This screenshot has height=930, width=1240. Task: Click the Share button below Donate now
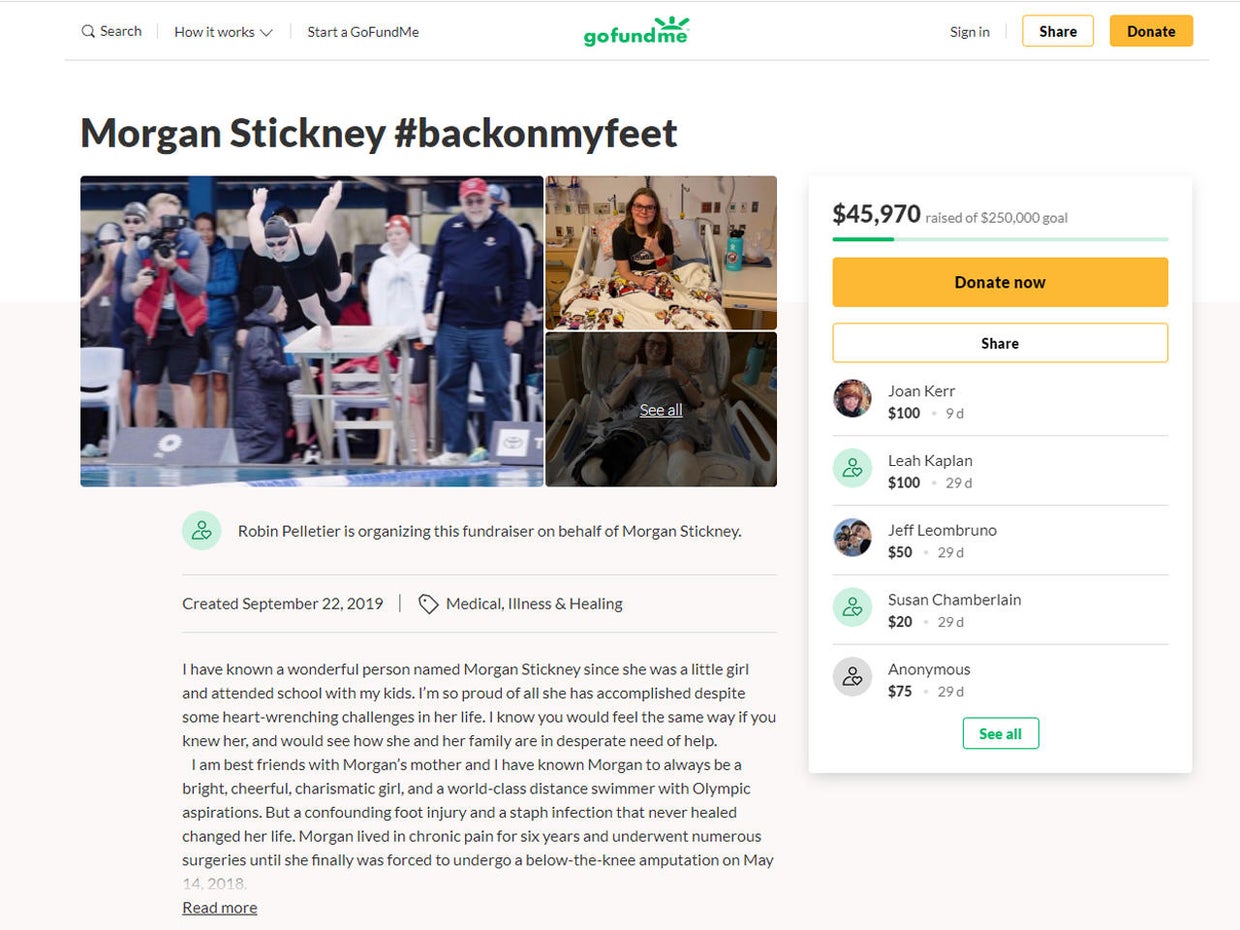click(1000, 342)
